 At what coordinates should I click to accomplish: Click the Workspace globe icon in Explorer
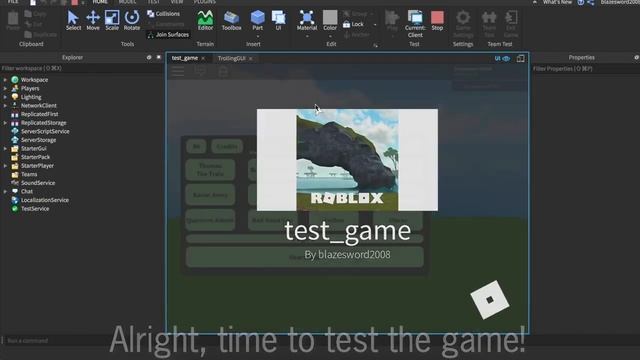[x=15, y=80]
